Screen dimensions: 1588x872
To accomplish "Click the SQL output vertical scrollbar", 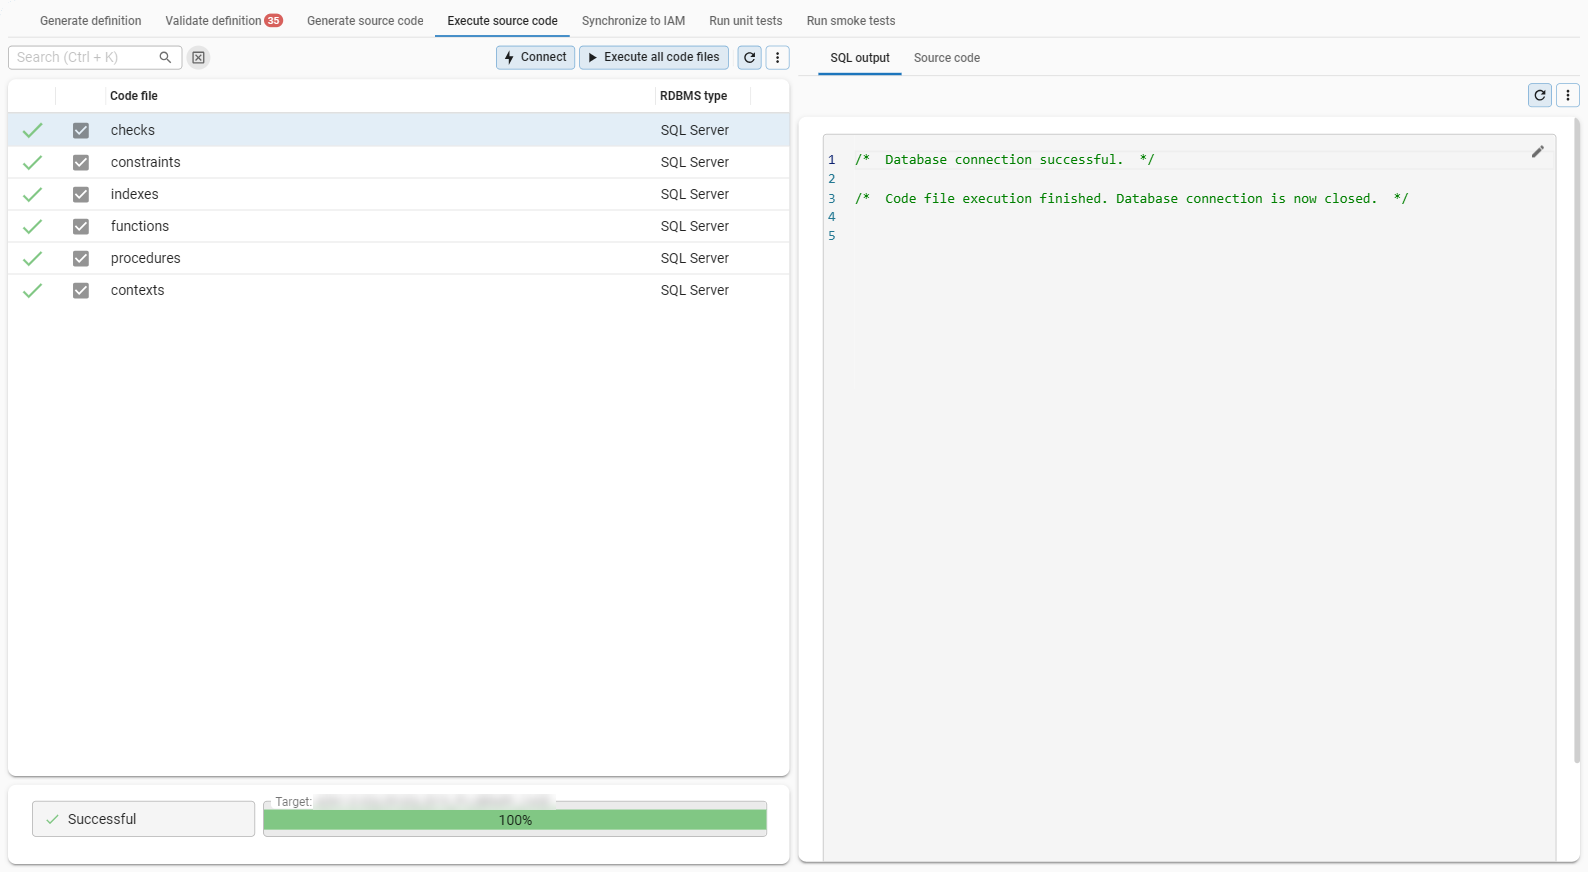I will pos(1577,440).
